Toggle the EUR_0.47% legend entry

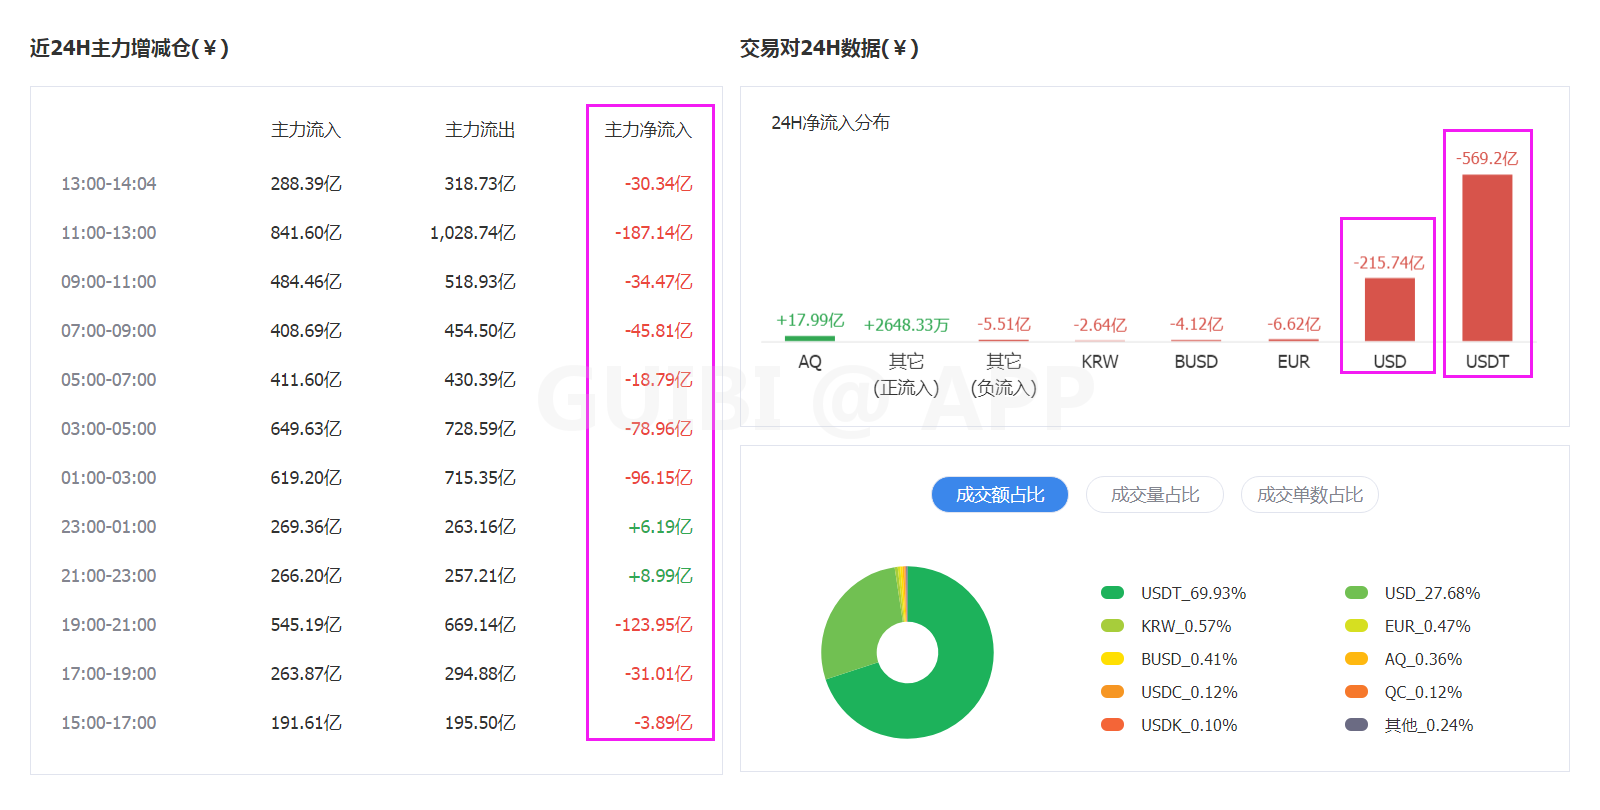[x=1408, y=626]
